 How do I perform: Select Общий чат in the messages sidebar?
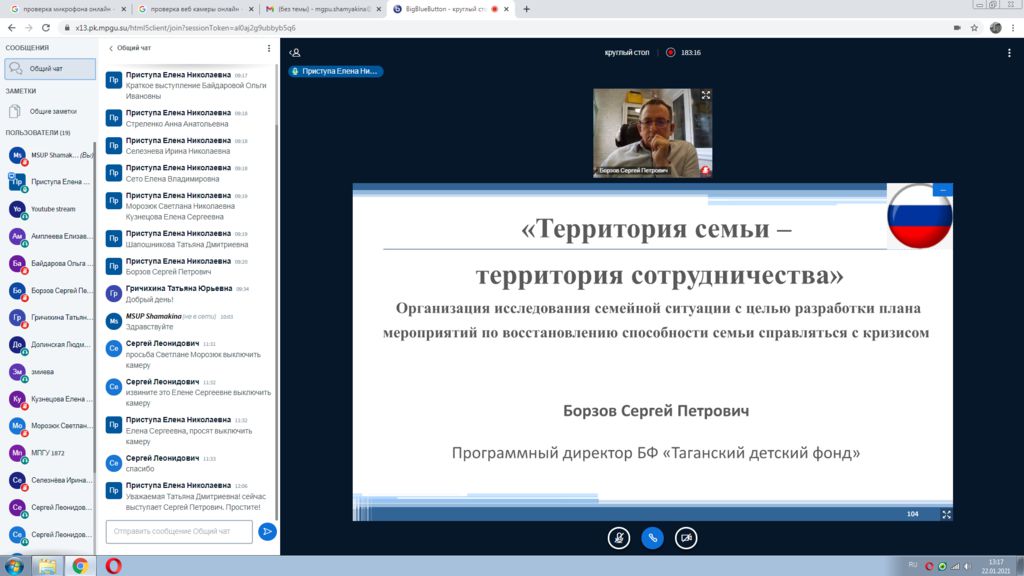click(x=50, y=68)
